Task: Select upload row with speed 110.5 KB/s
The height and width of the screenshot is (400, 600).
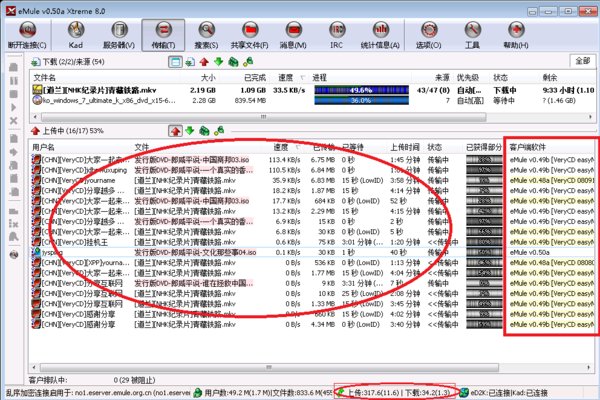Action: point(313,170)
